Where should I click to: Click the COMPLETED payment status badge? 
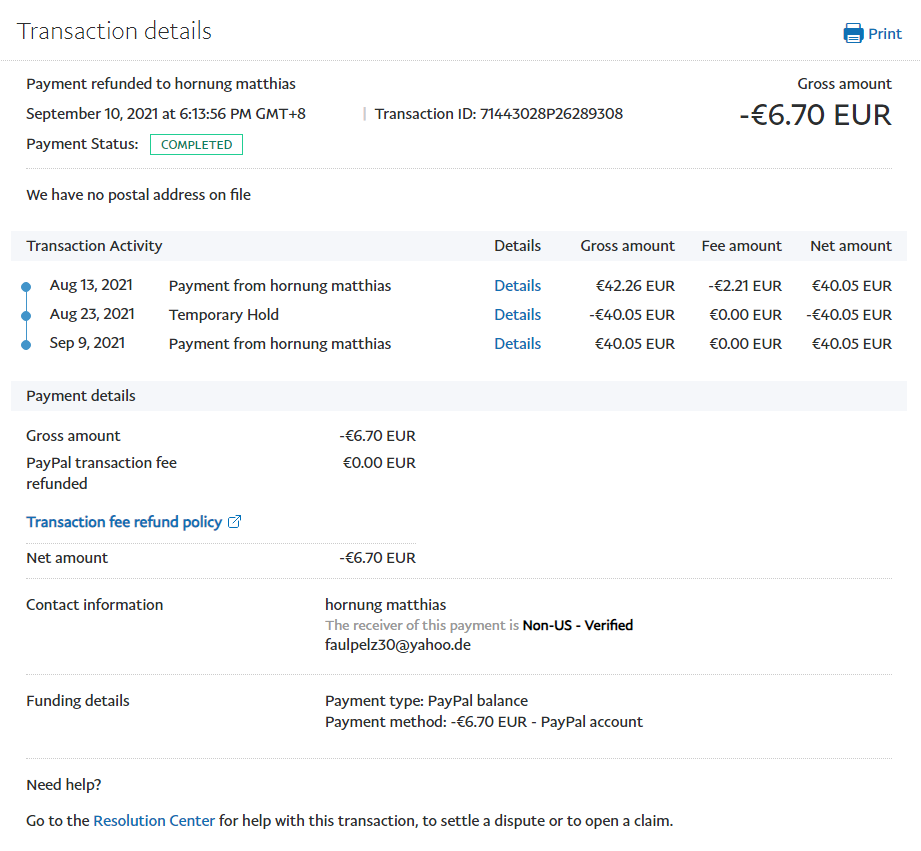pyautogui.click(x=196, y=145)
